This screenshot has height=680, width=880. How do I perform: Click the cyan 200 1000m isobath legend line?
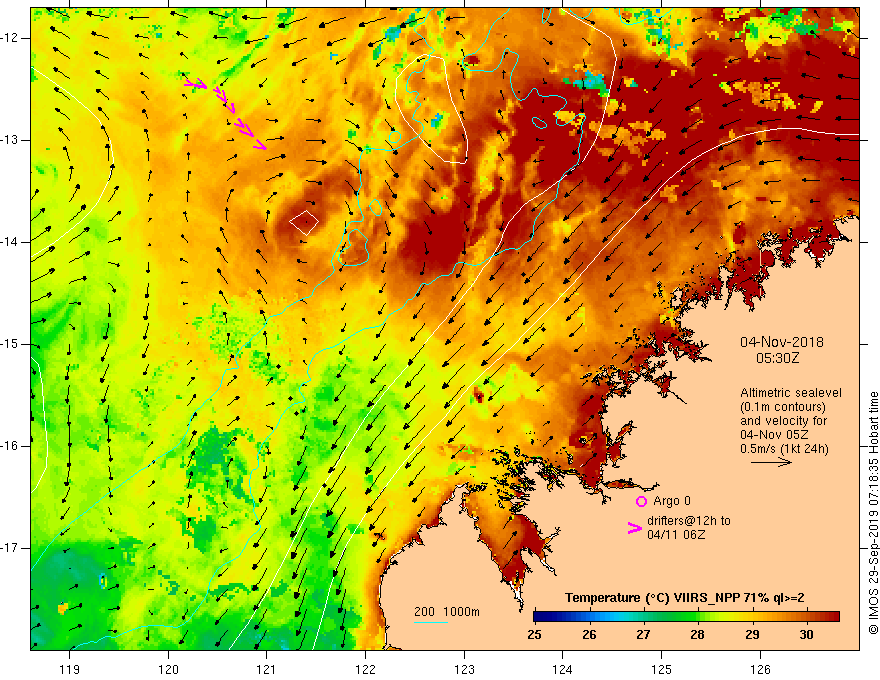(430, 622)
